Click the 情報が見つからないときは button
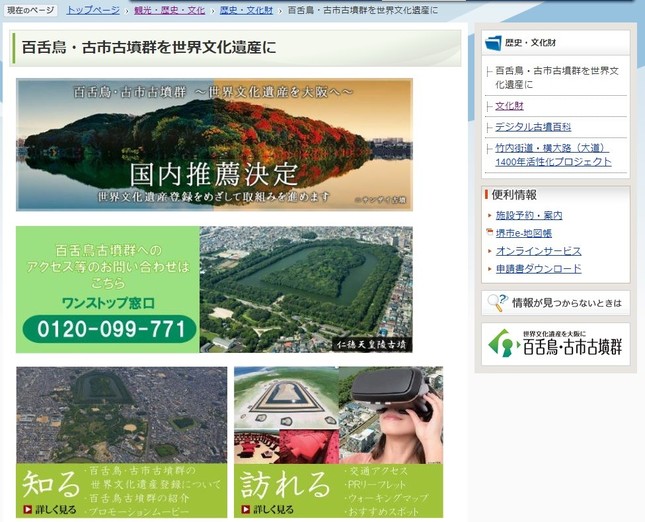 [555, 303]
